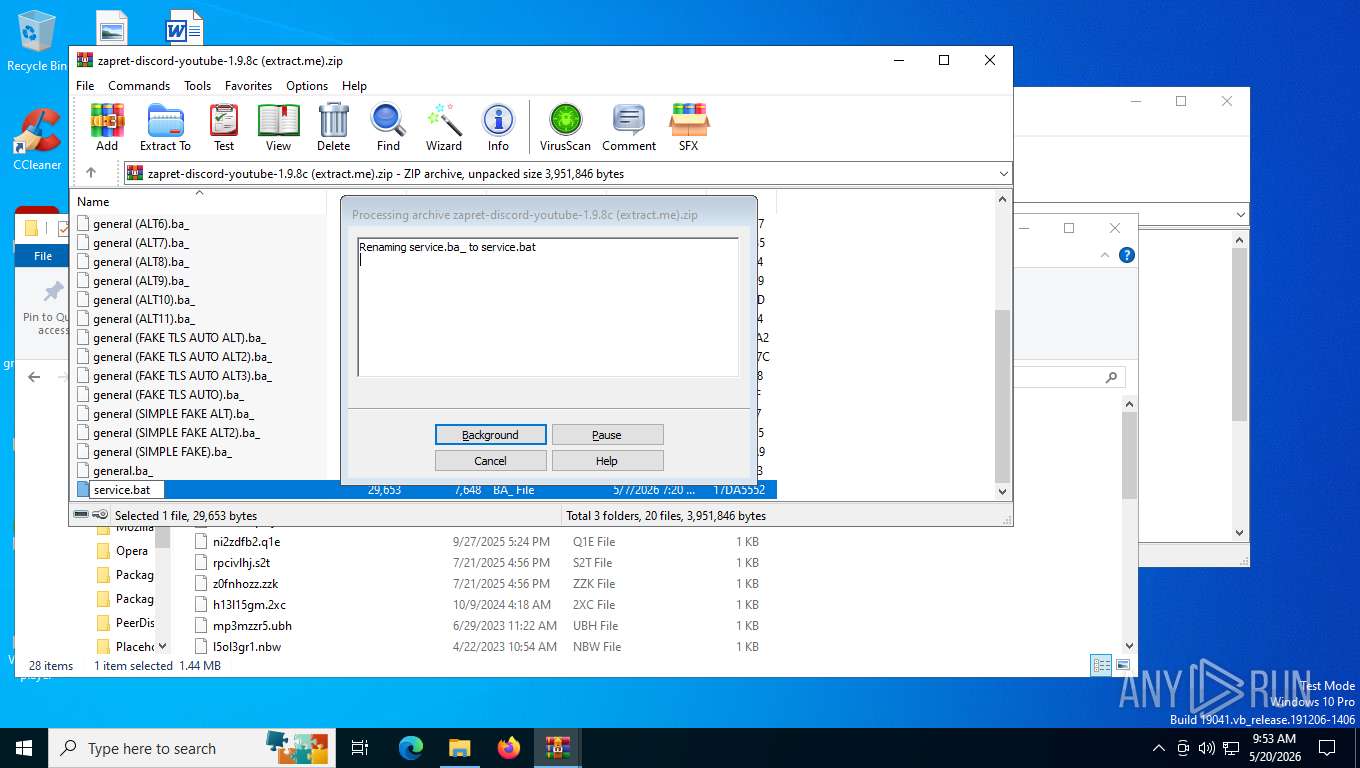Screen dimensions: 1360x768
Task: Select general (ALT6).ba_ file
Action: [141, 224]
